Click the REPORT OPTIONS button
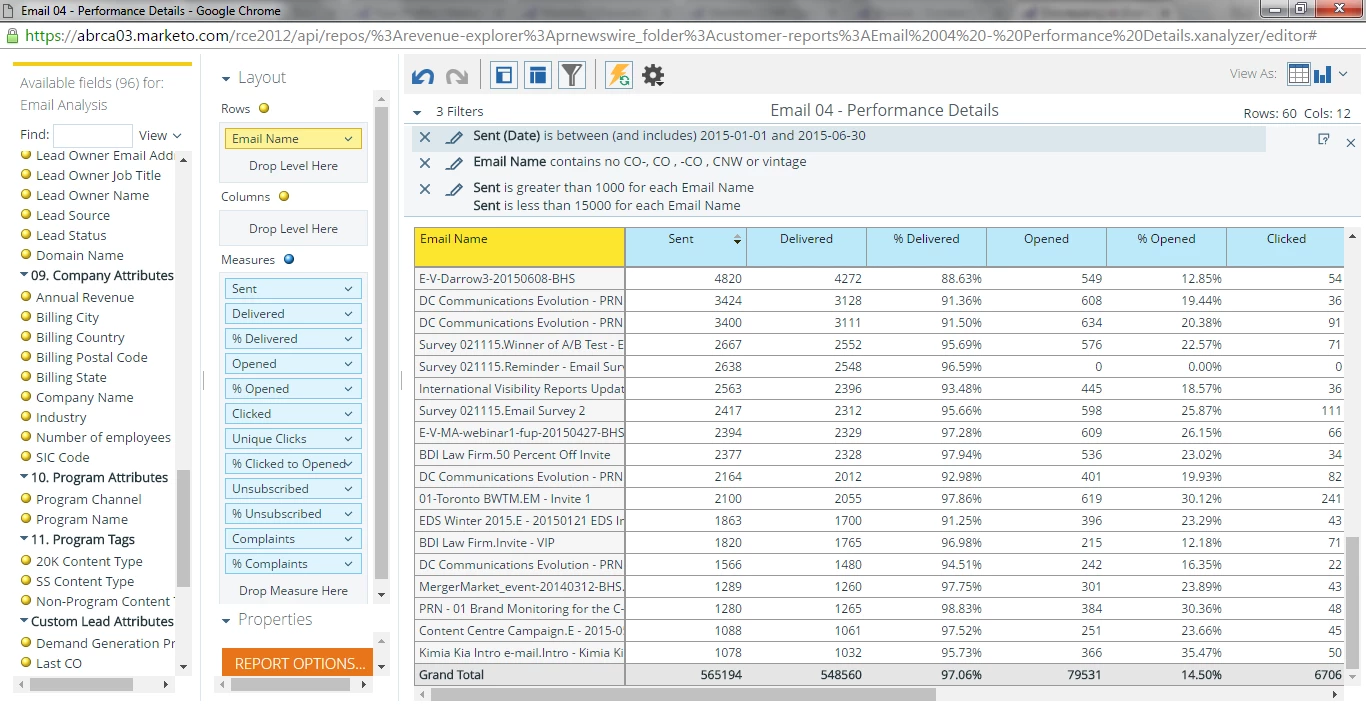 [x=297, y=663]
